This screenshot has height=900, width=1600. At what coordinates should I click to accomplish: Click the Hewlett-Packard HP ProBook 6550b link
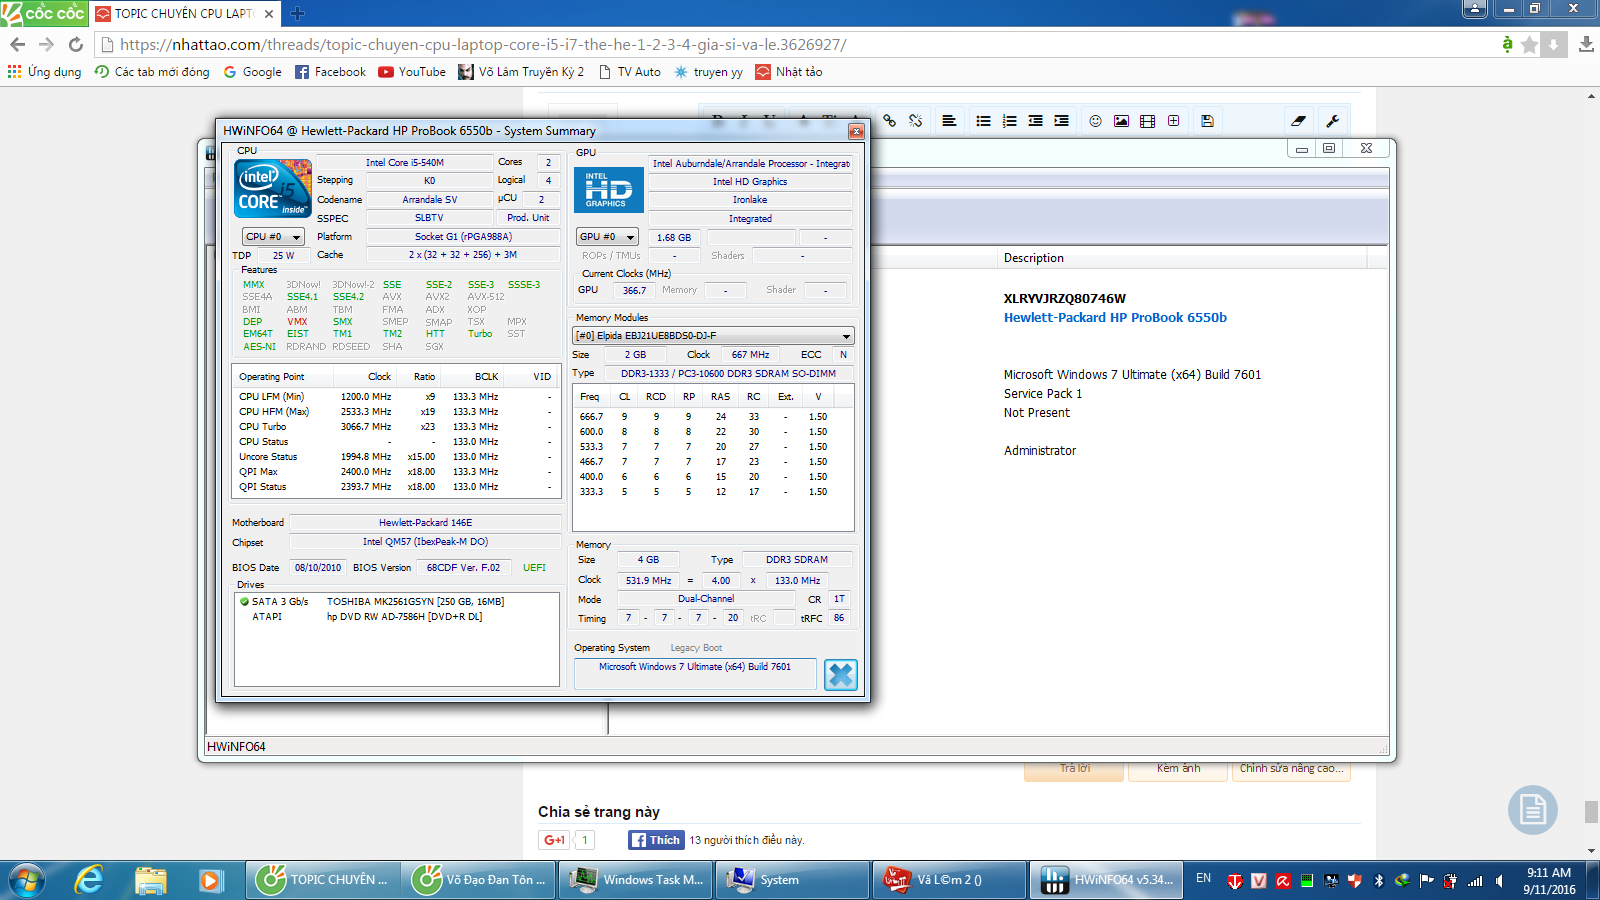point(1115,318)
